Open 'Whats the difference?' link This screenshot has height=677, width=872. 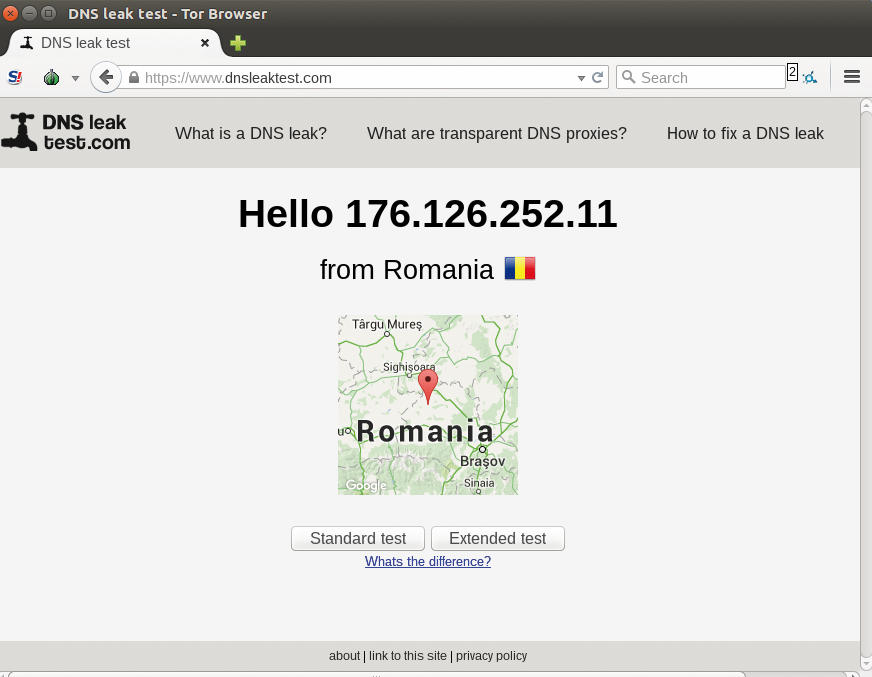click(428, 561)
